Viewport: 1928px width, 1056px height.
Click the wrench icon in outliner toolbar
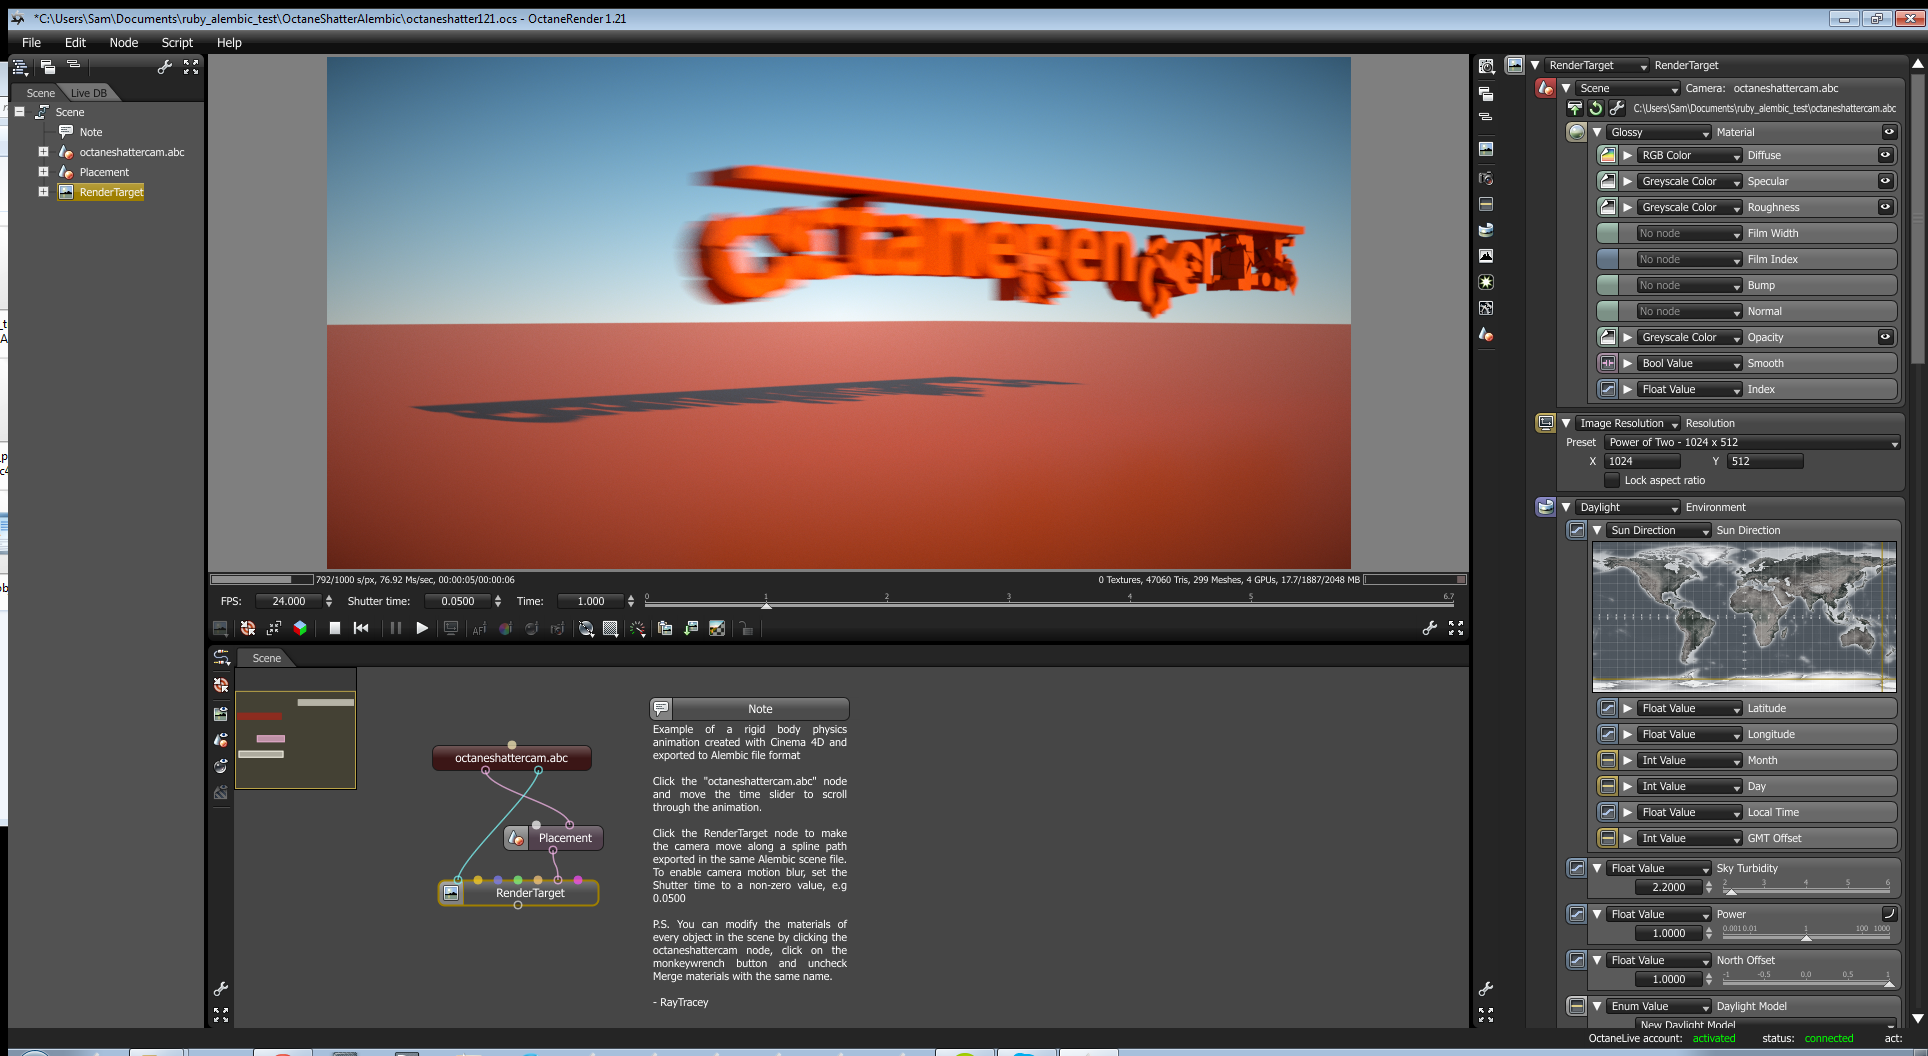pyautogui.click(x=165, y=67)
